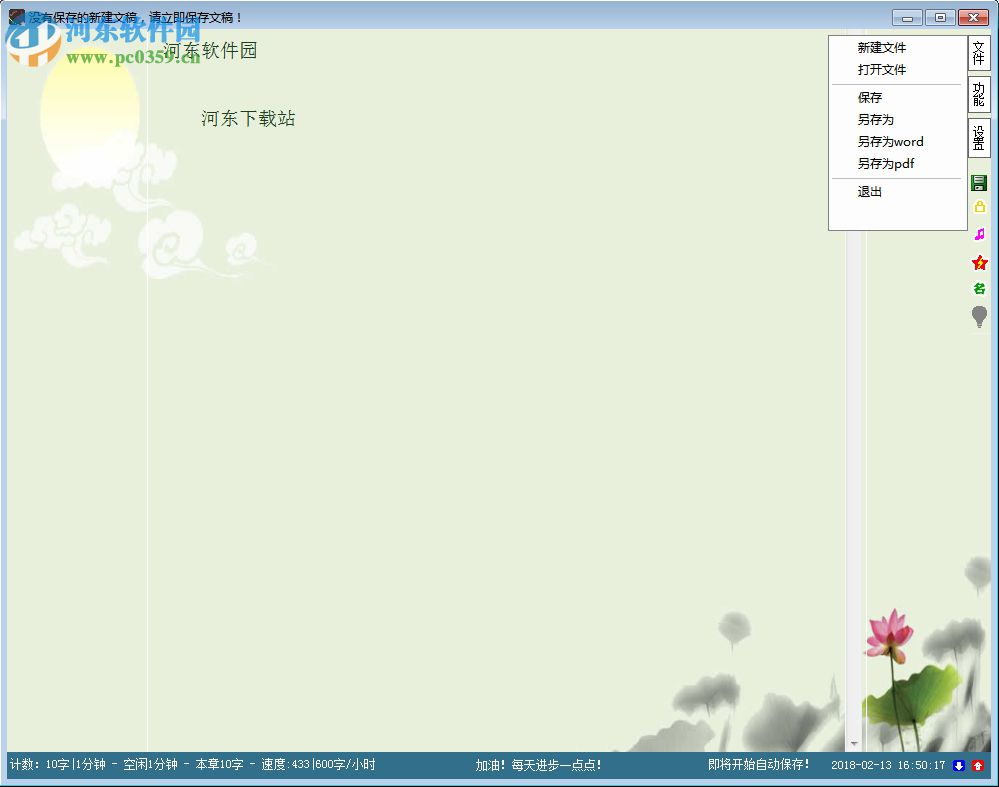Choose 另存为word in the menu
Image resolution: width=999 pixels, height=787 pixels.
[890, 141]
